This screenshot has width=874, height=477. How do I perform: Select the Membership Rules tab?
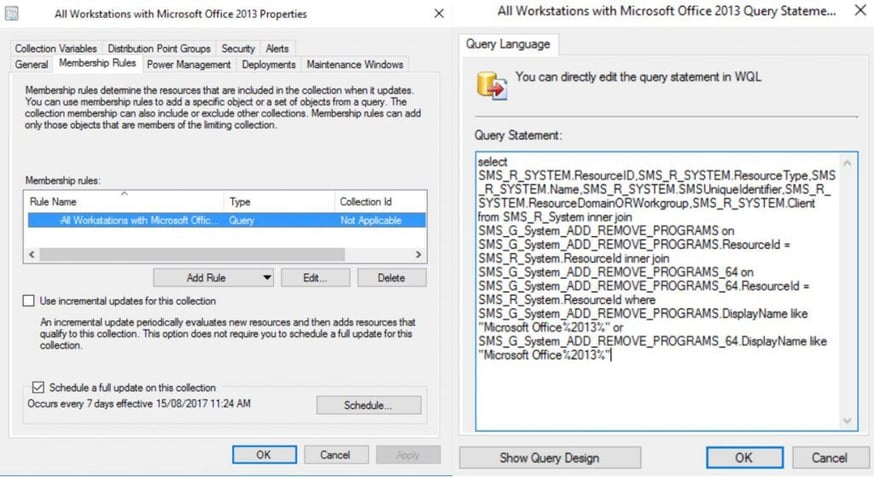tap(98, 63)
